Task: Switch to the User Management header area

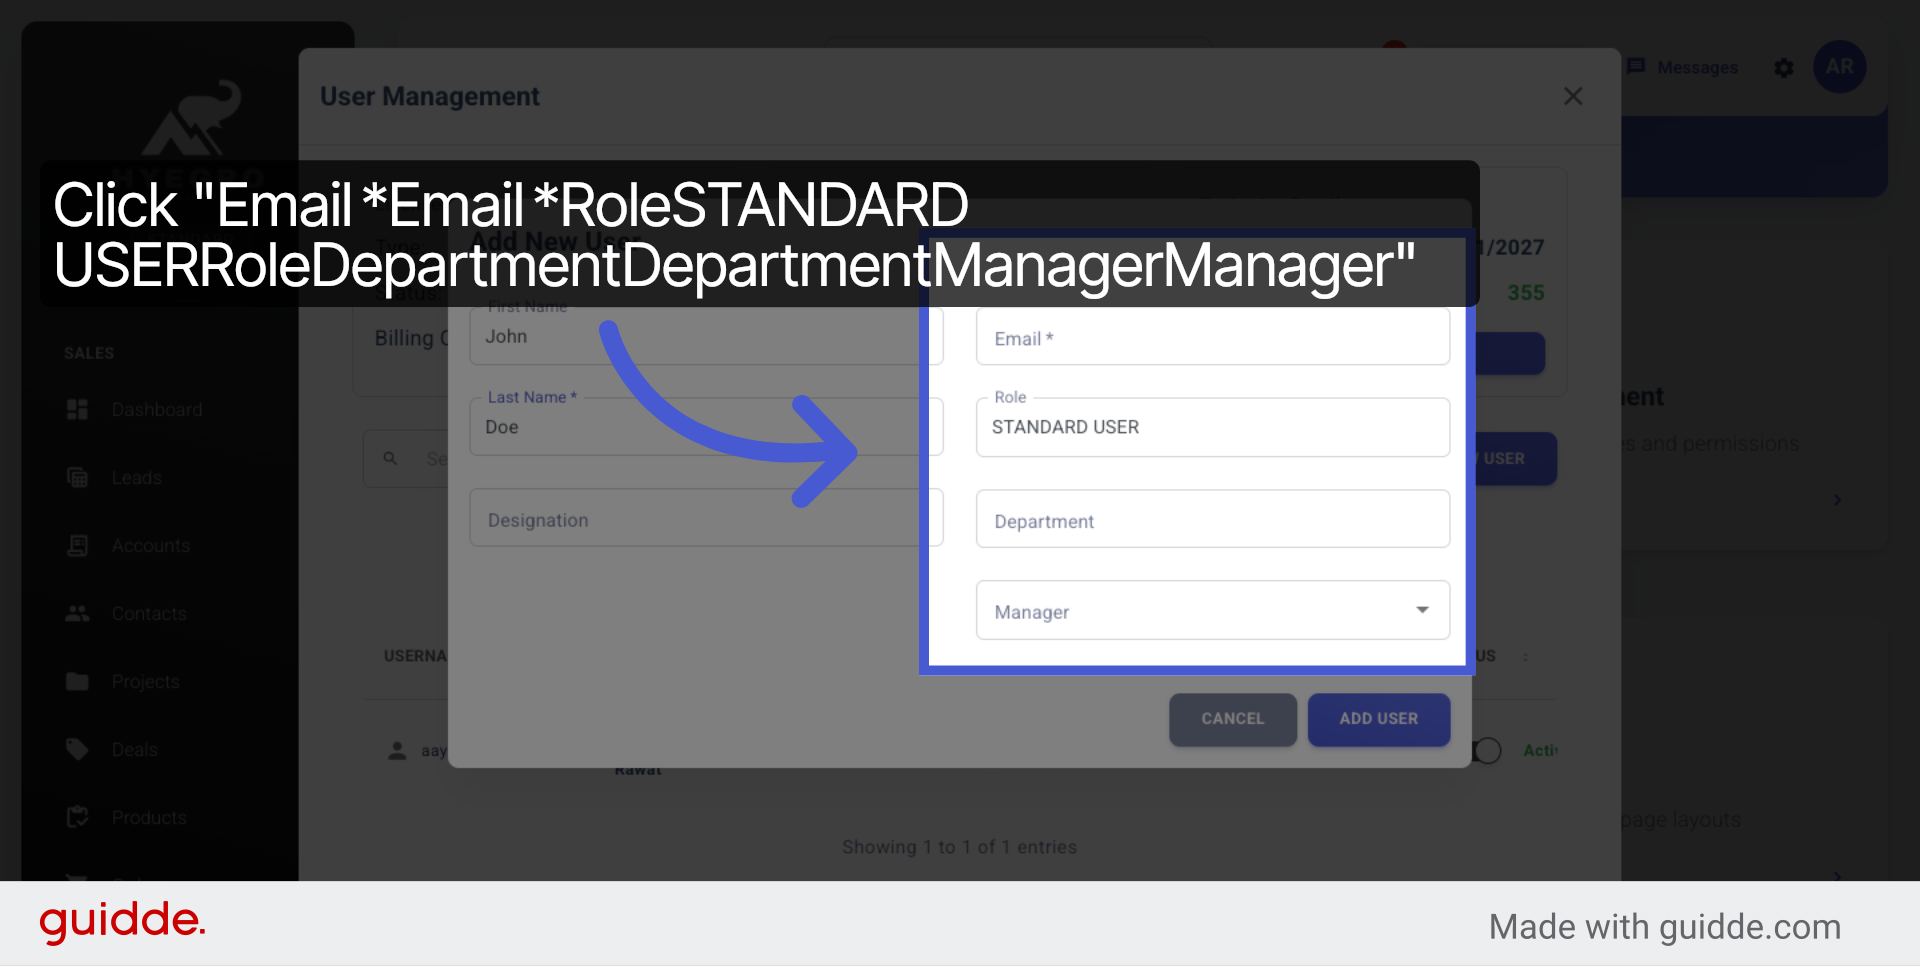Action: 429,96
